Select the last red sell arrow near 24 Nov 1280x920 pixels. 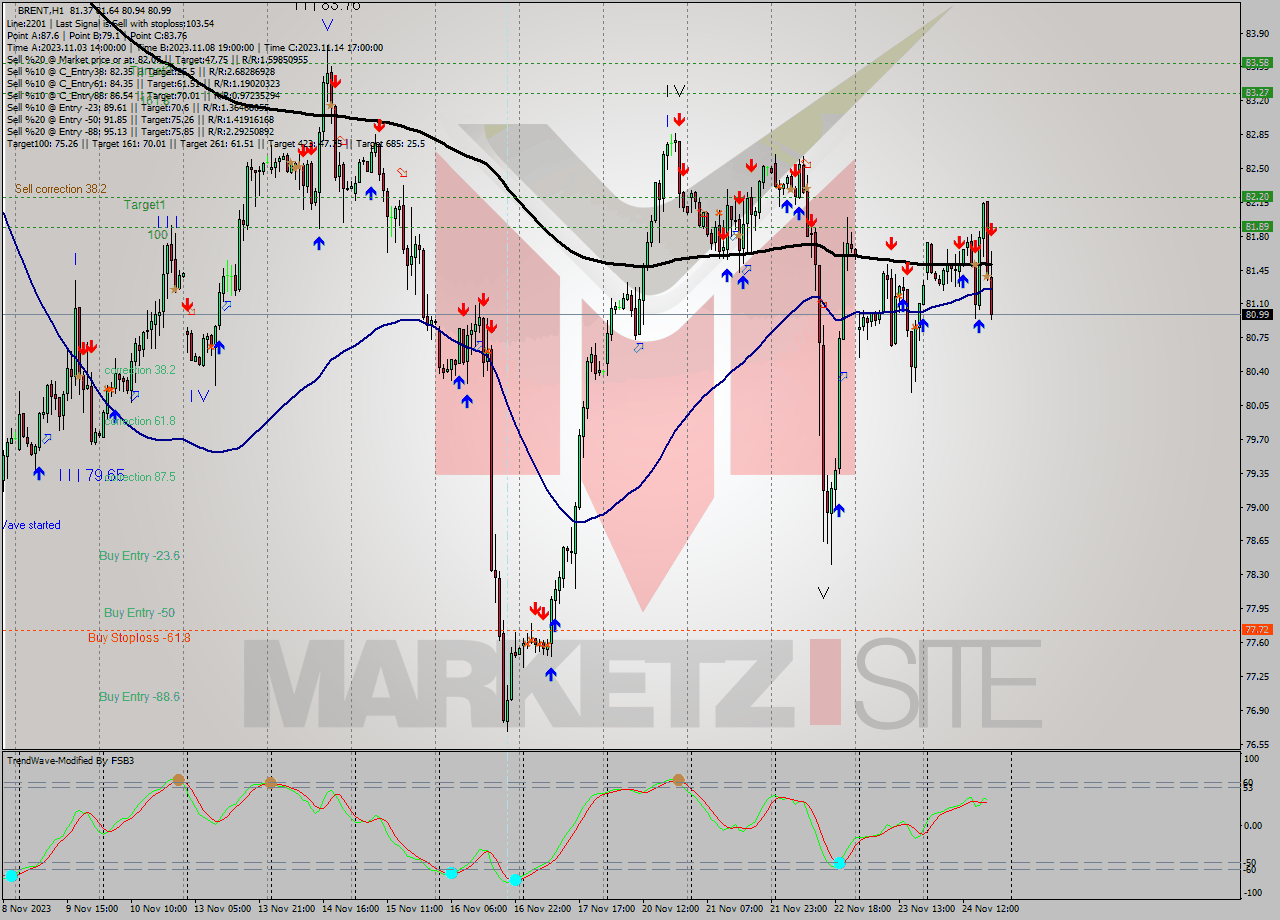[x=991, y=230]
